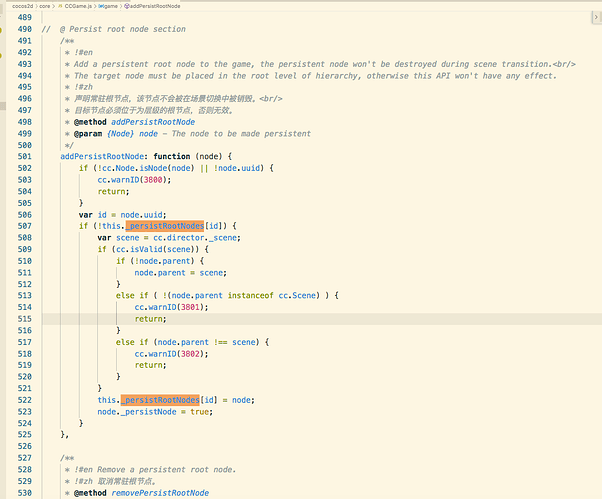This screenshot has width=602, height=499.
Task: Click the JS file icon beside CCGame.js
Action: 60,5
